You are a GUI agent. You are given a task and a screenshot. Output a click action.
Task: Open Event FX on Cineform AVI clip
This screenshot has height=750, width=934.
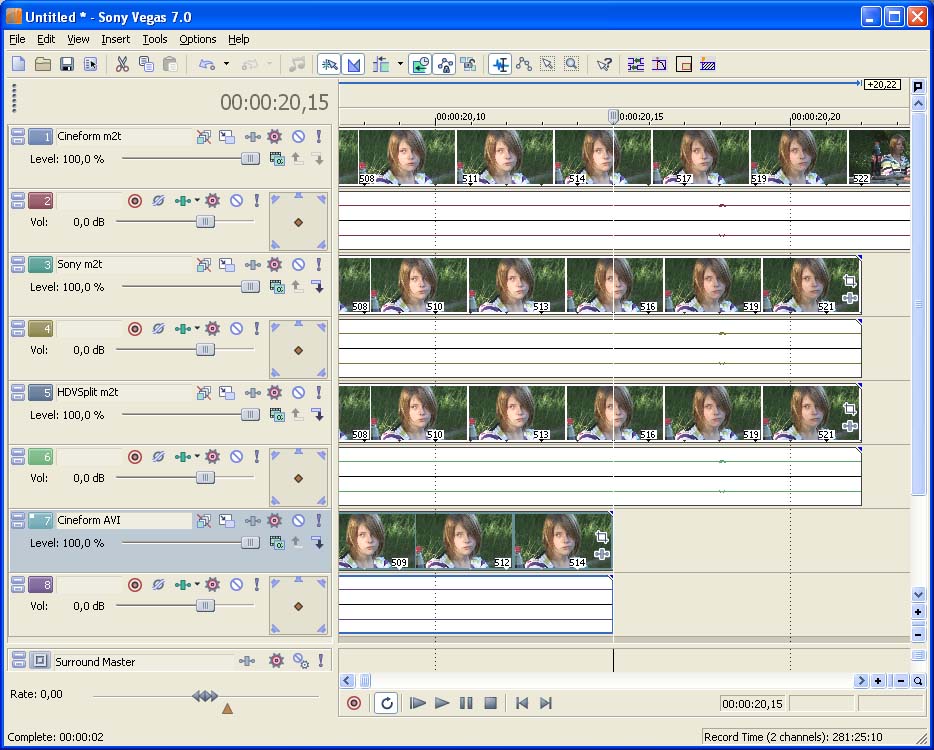tap(602, 554)
